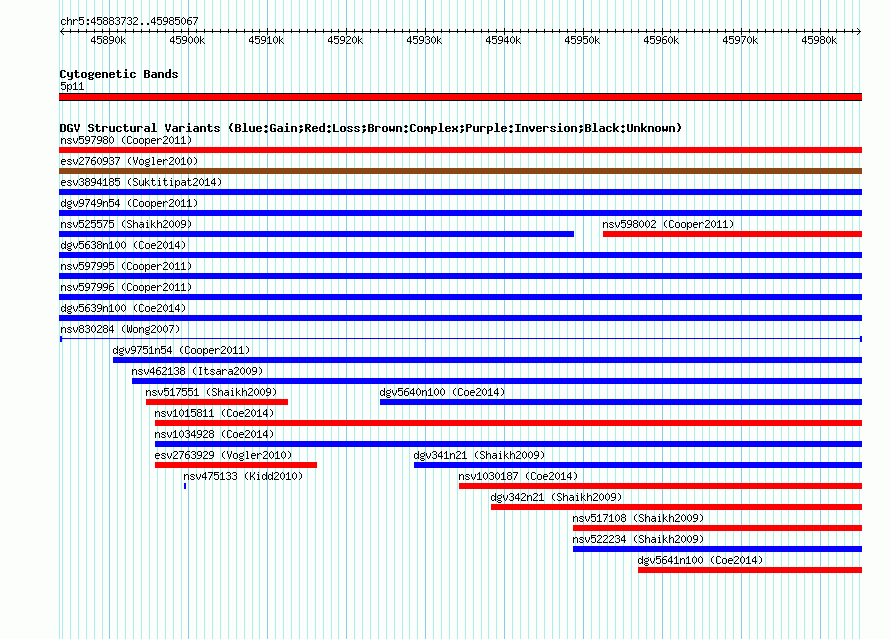
Task: Click the red dgv342n21 loss bar
Action: click(x=677, y=507)
